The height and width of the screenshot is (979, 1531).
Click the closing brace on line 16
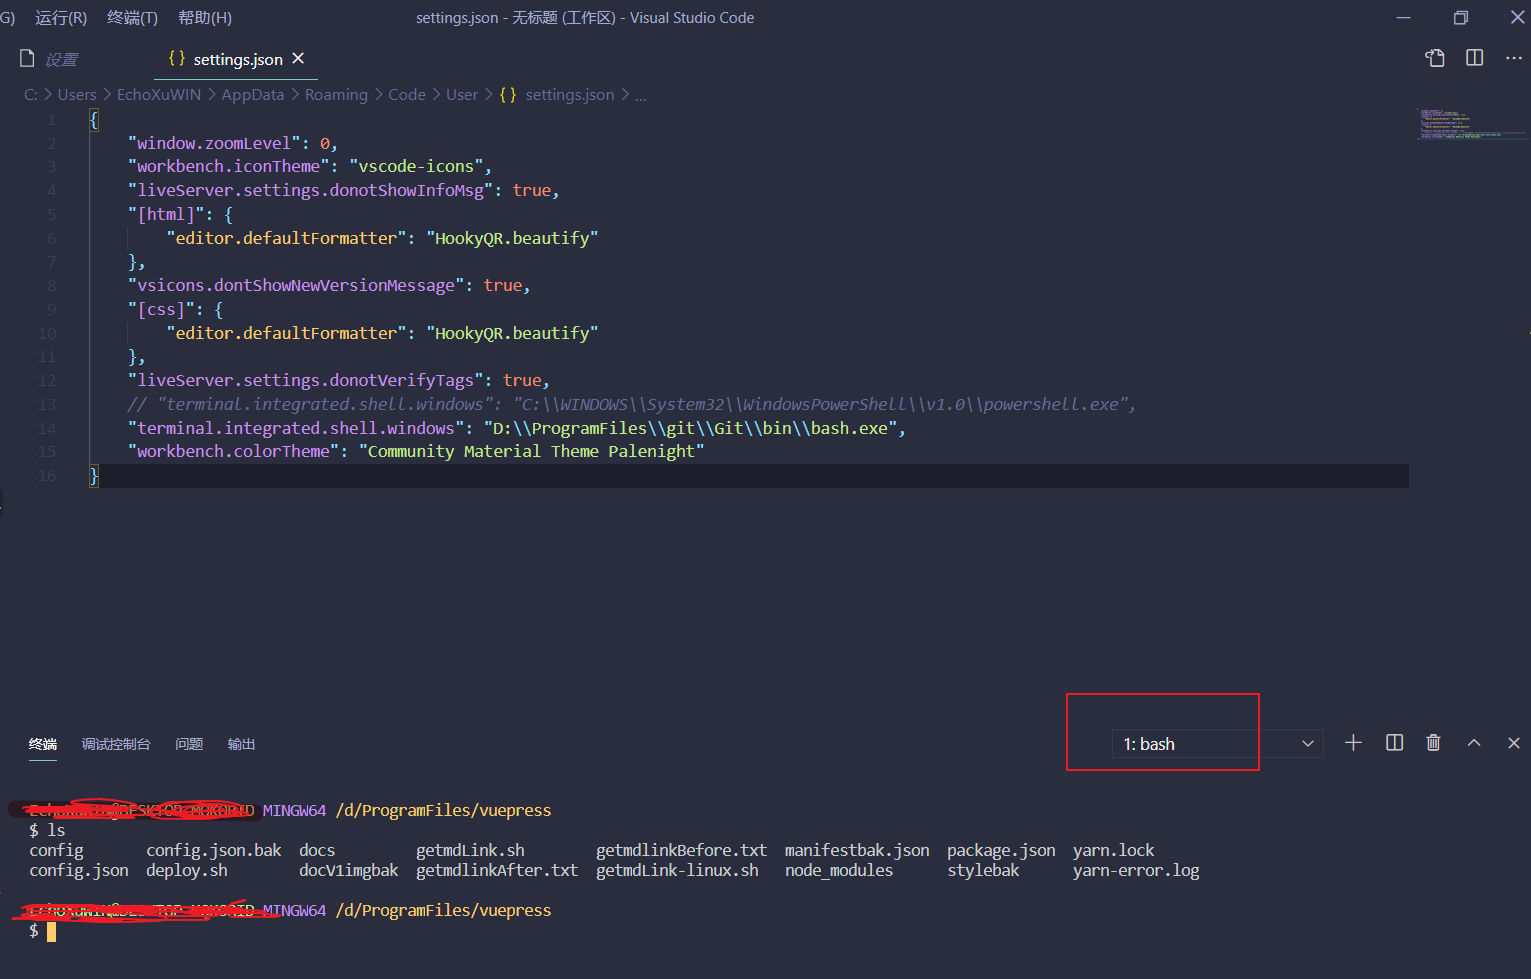[x=94, y=476]
